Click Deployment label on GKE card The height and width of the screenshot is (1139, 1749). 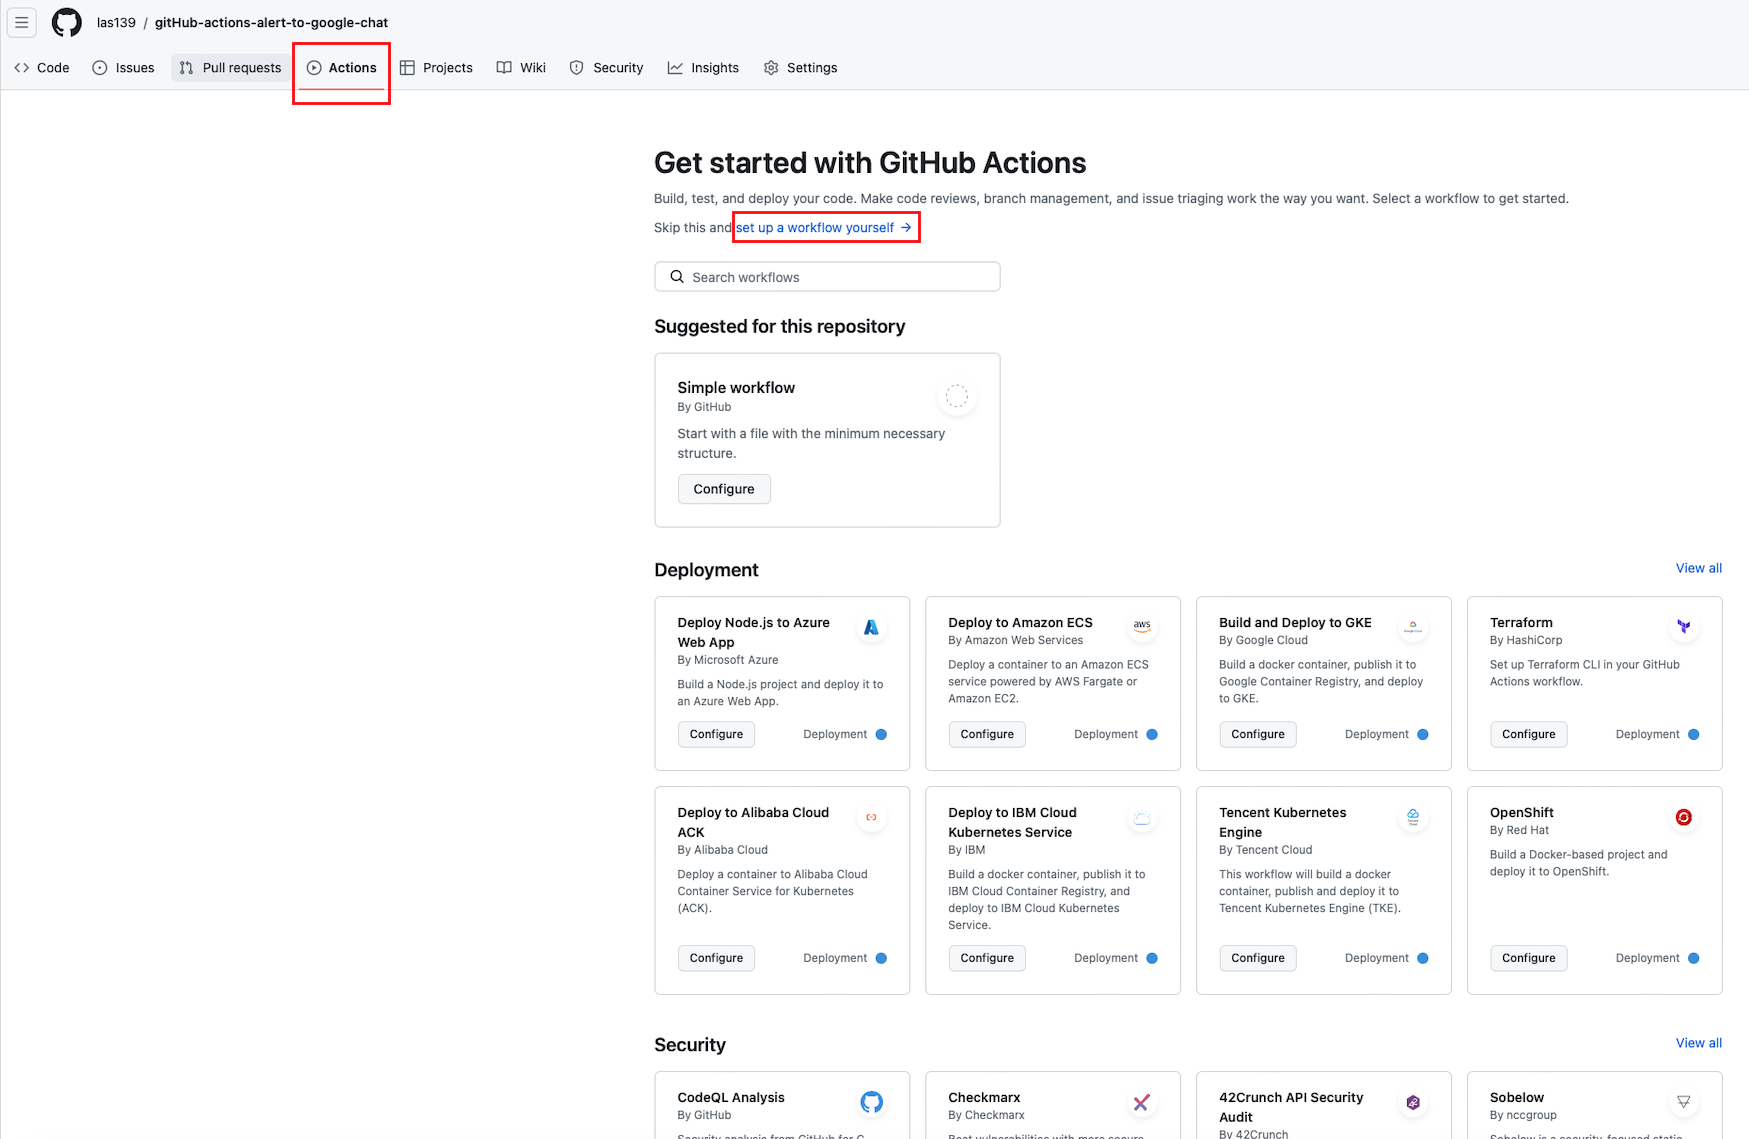pos(1377,734)
